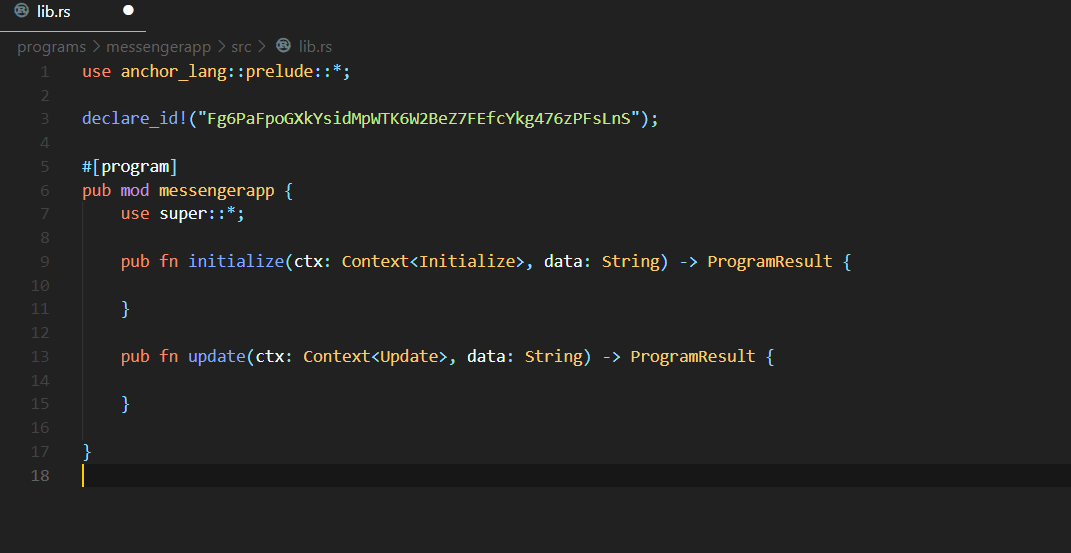Click the update function name
This screenshot has height=553, width=1071.
coord(217,356)
